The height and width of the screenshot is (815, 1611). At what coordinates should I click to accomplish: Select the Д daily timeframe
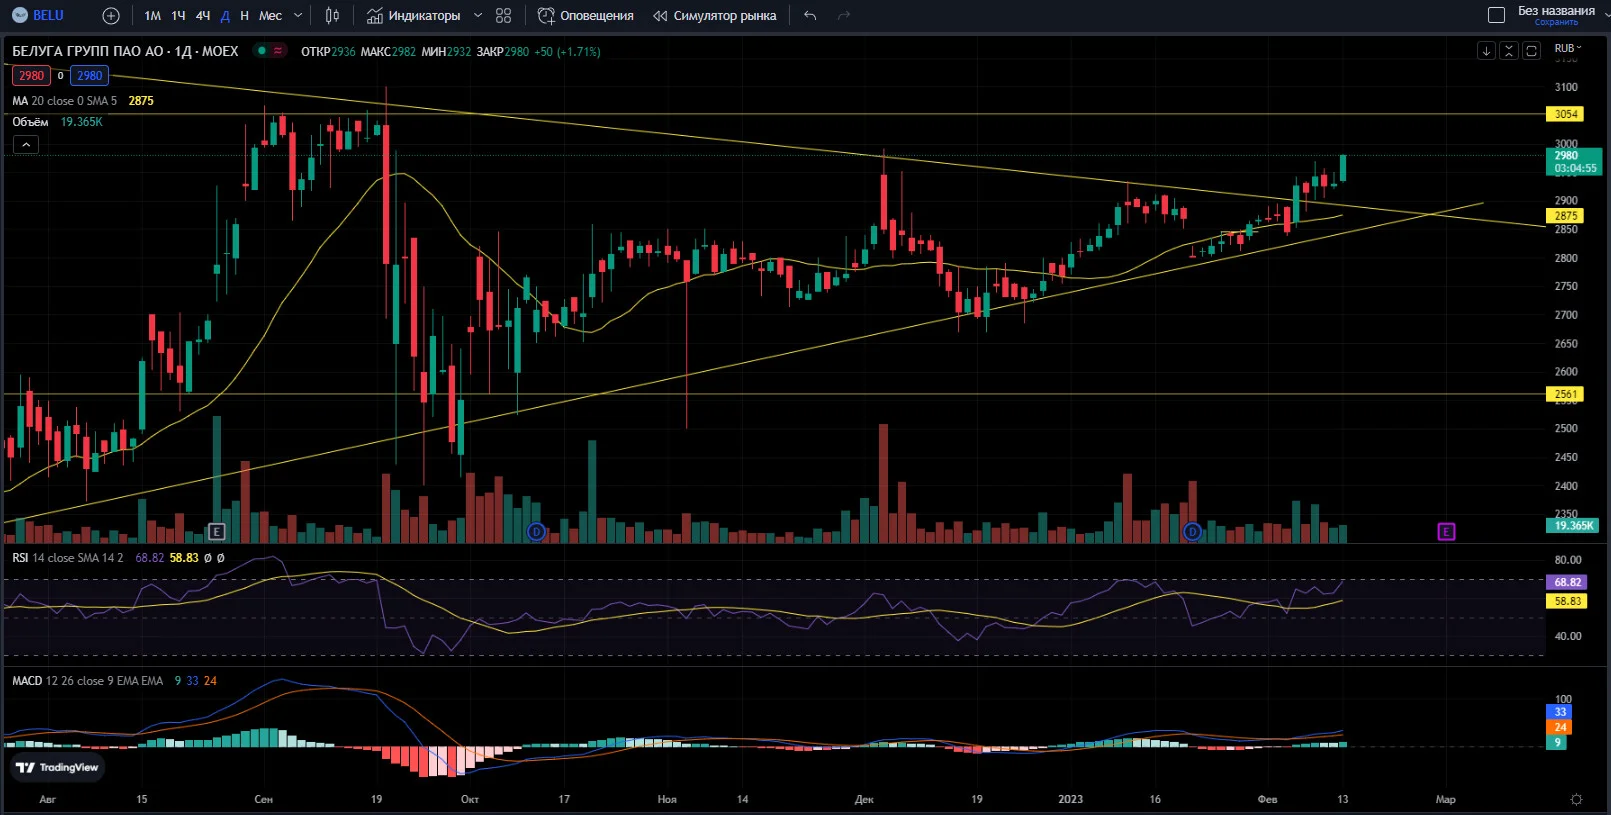click(225, 15)
